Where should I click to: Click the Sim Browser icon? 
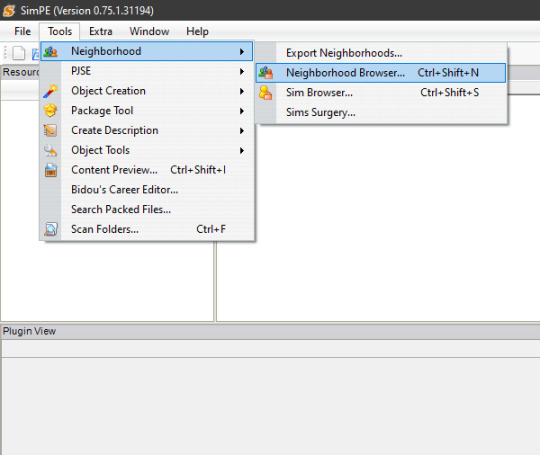pyautogui.click(x=266, y=93)
